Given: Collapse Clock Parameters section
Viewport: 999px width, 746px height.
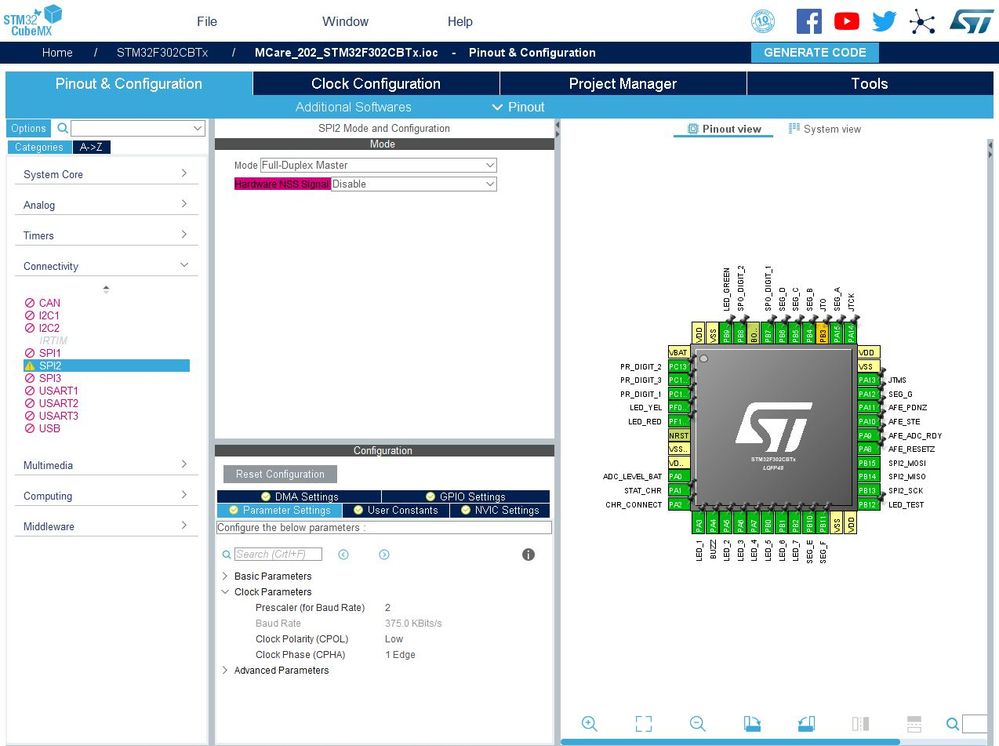Looking at the screenshot, I should [225, 592].
